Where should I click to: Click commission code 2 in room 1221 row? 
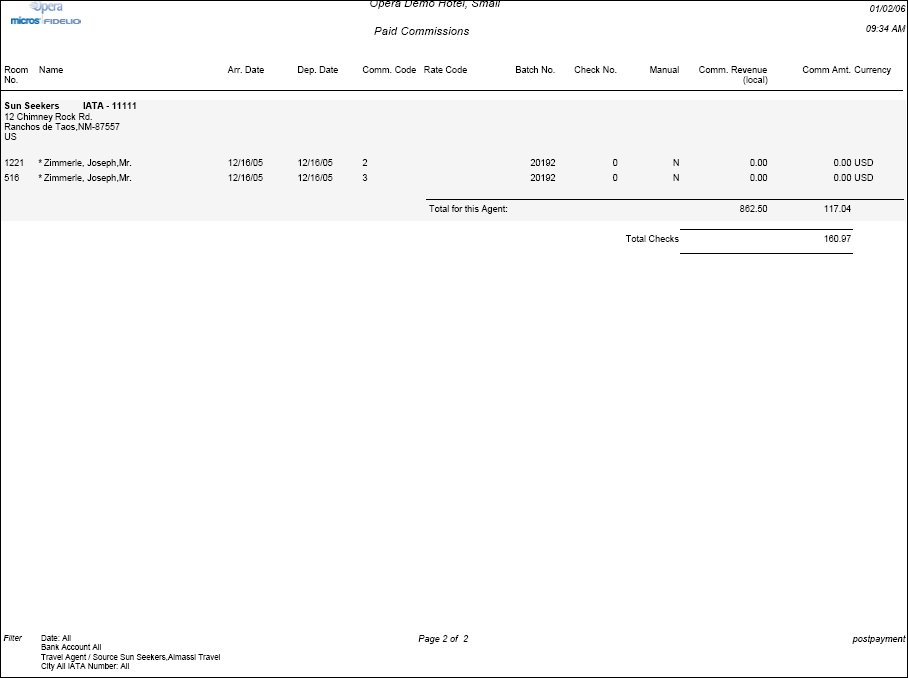coord(365,163)
